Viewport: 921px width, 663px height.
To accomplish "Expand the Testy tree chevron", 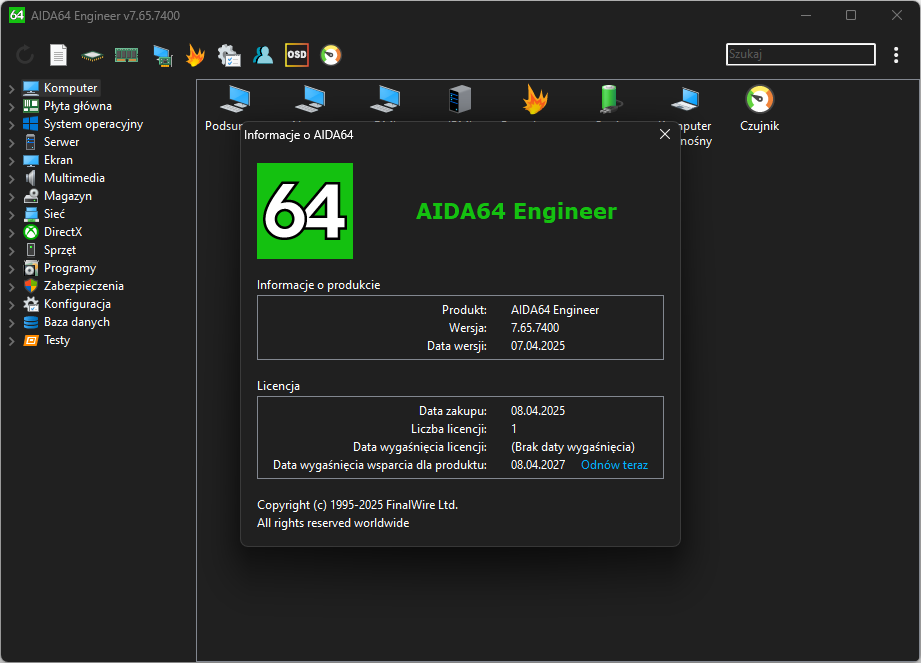I will pyautogui.click(x=11, y=341).
